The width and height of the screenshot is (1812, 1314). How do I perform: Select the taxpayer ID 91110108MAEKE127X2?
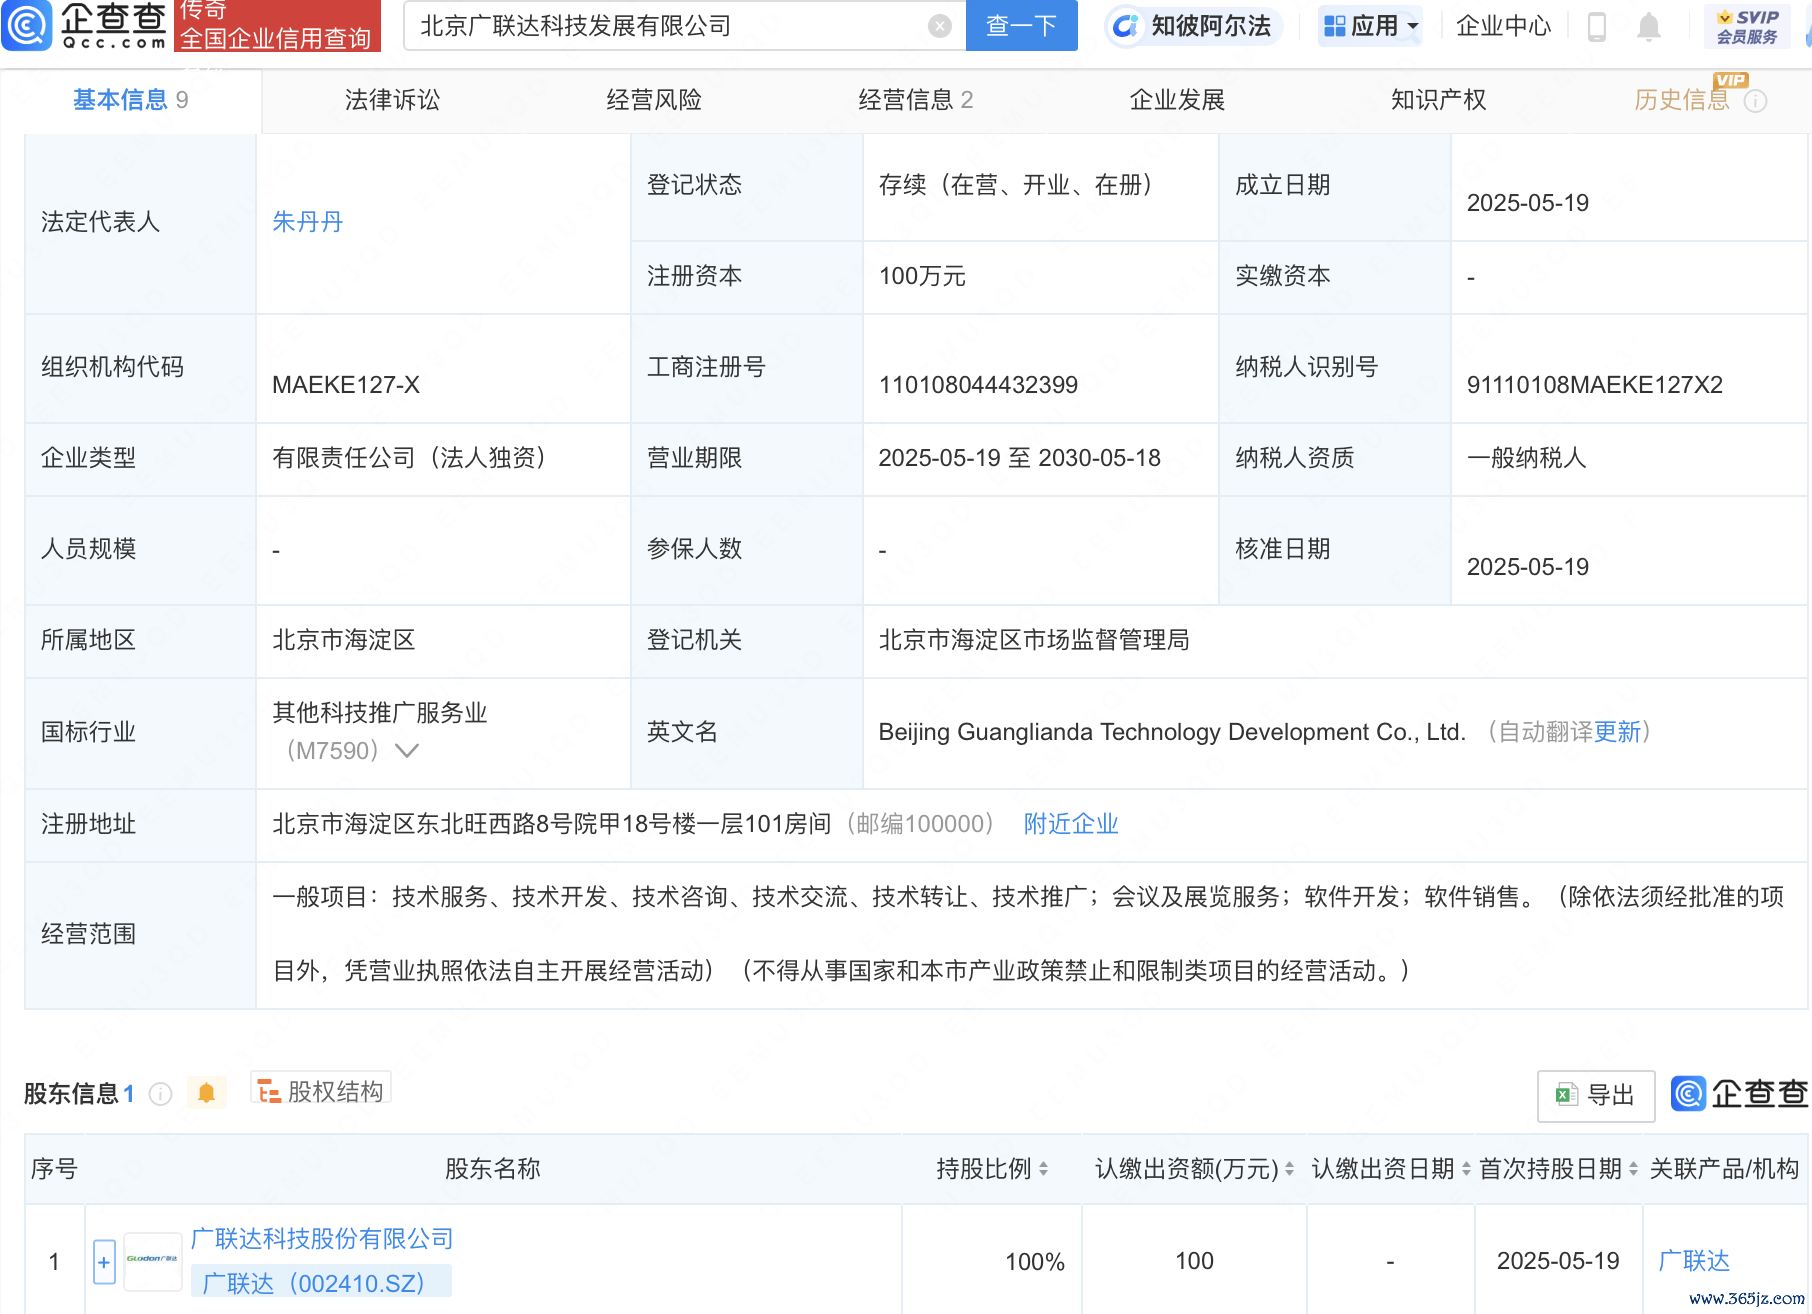pyautogui.click(x=1594, y=385)
